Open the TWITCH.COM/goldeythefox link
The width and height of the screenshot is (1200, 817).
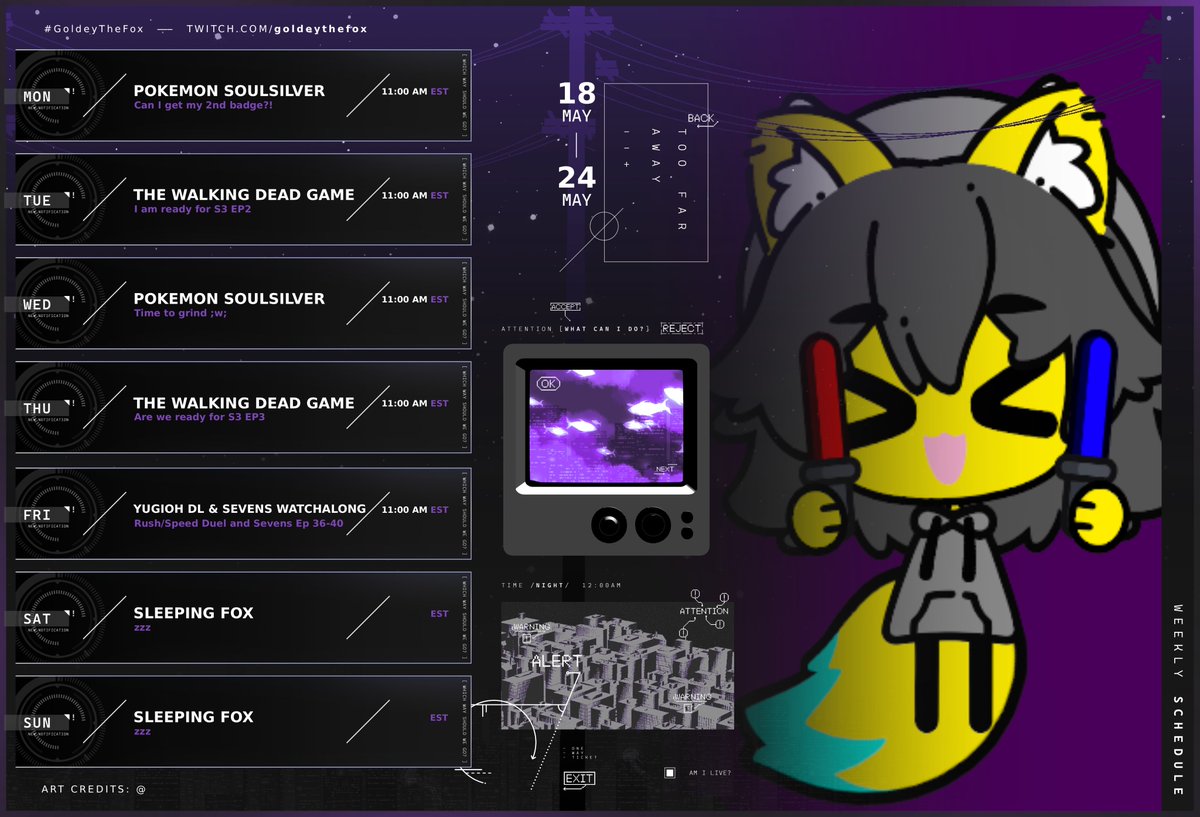point(277,29)
